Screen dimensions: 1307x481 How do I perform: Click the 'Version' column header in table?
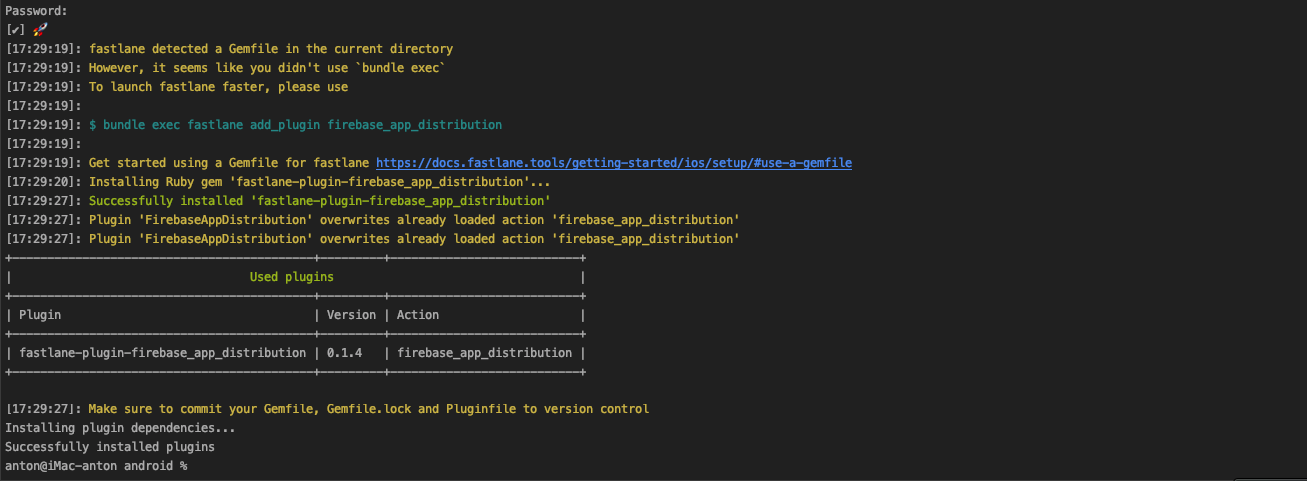pos(351,315)
